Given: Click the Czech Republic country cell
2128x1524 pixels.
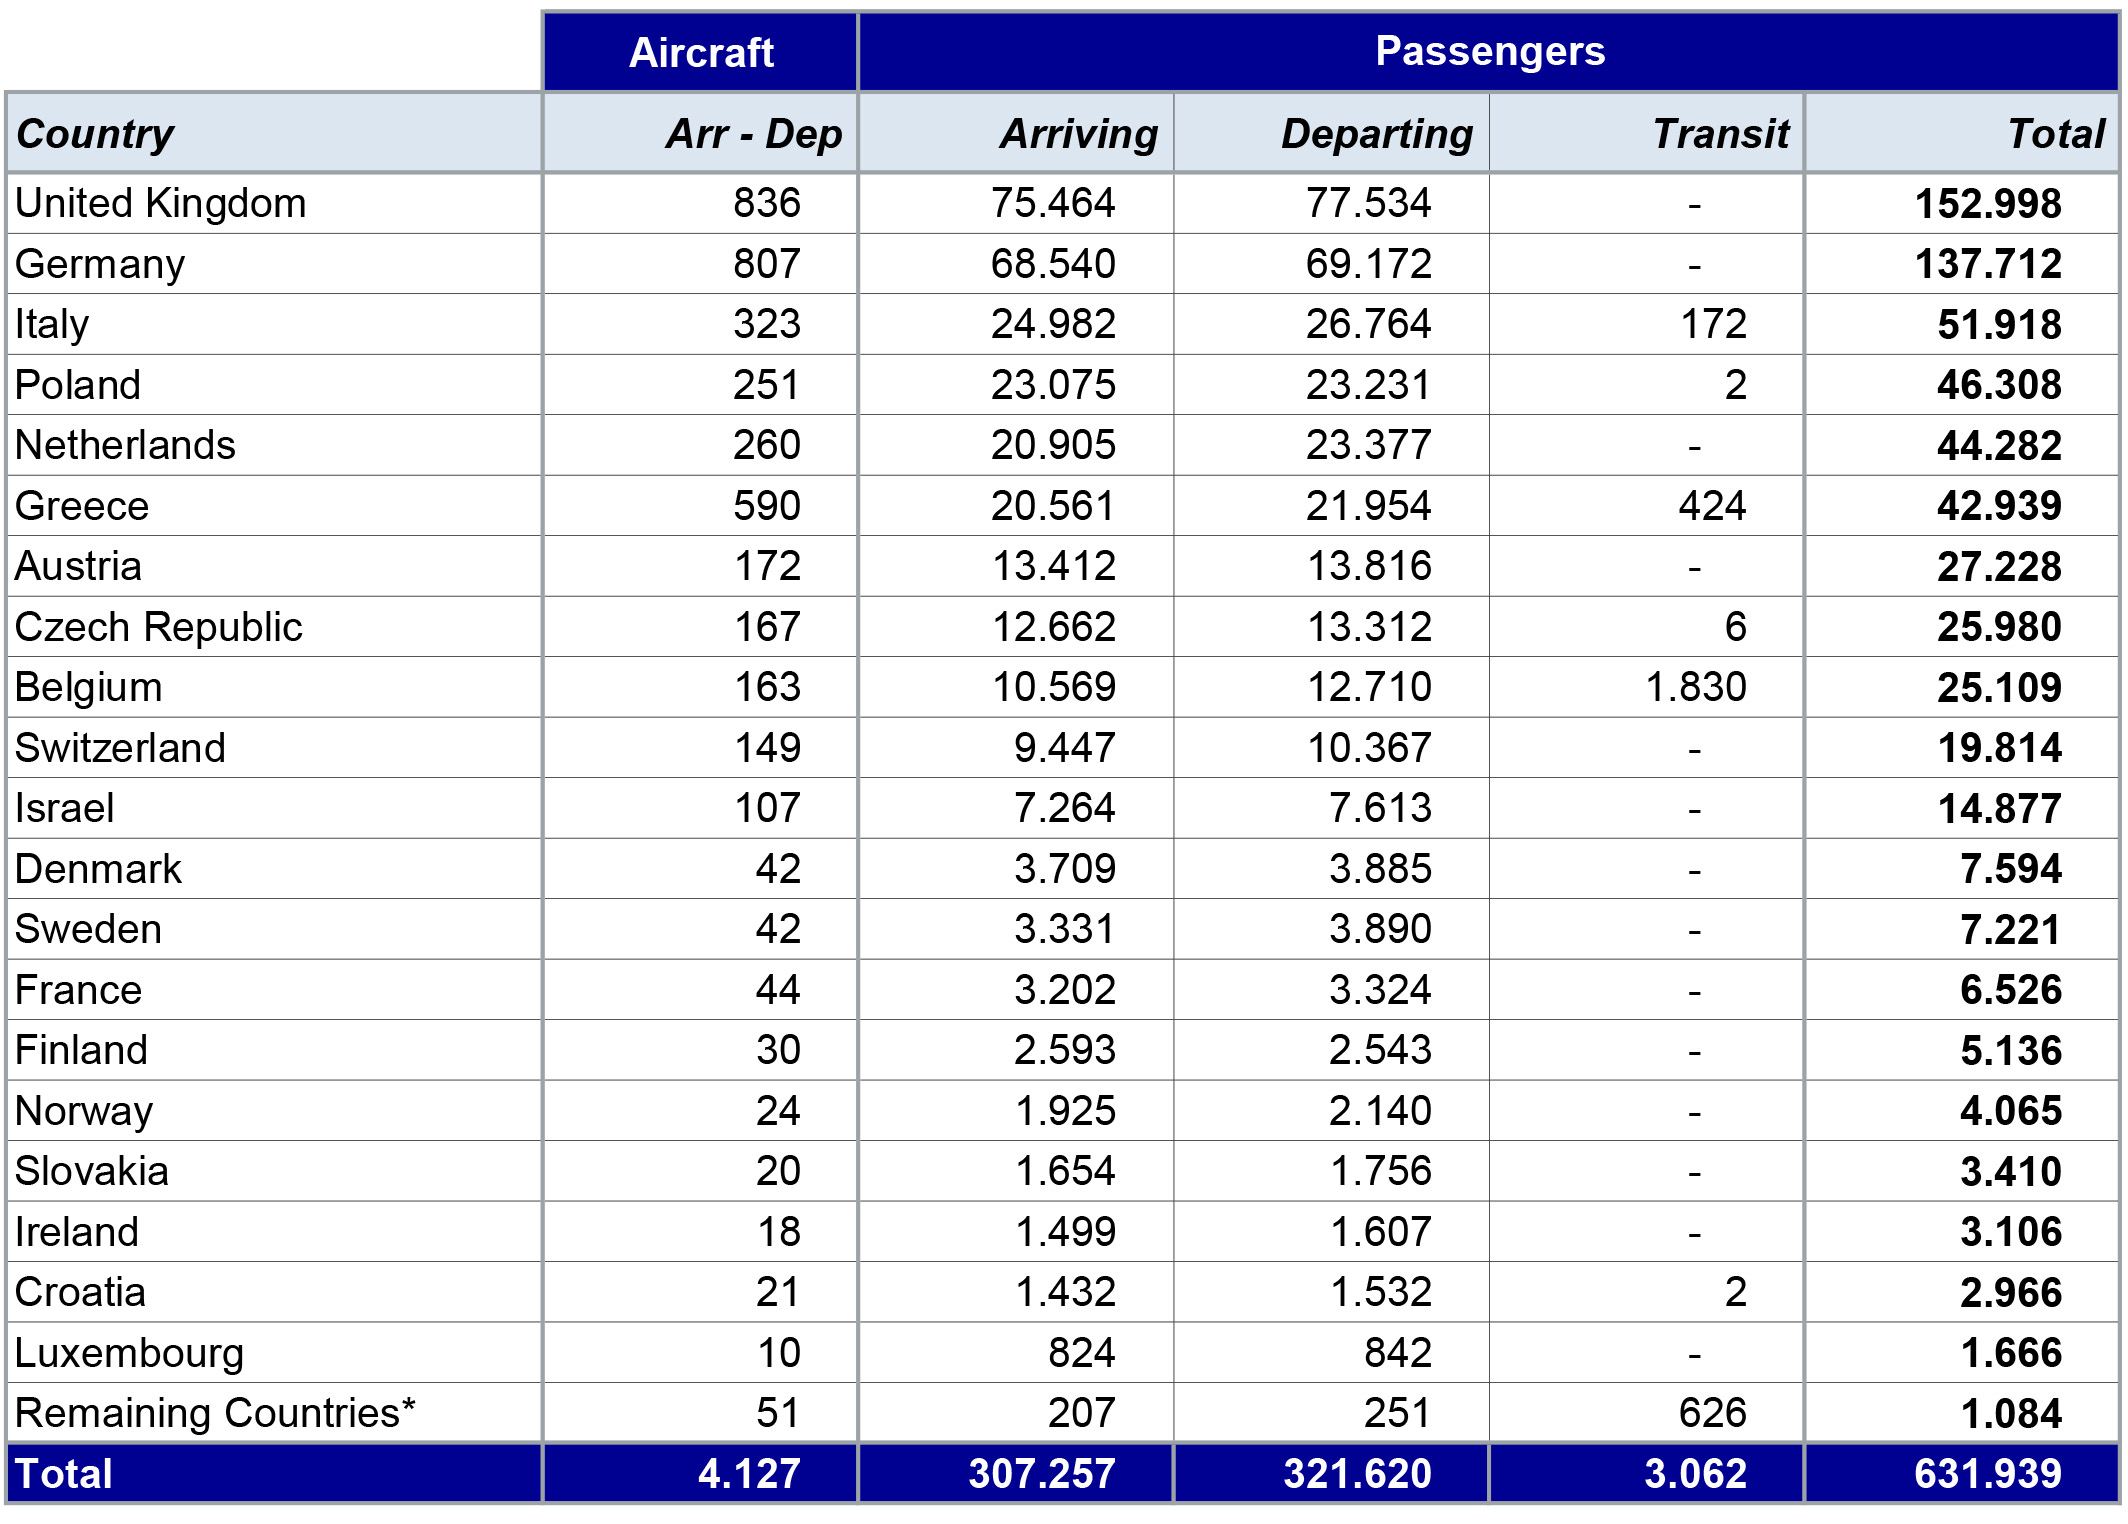Looking at the screenshot, I should coord(274,627).
